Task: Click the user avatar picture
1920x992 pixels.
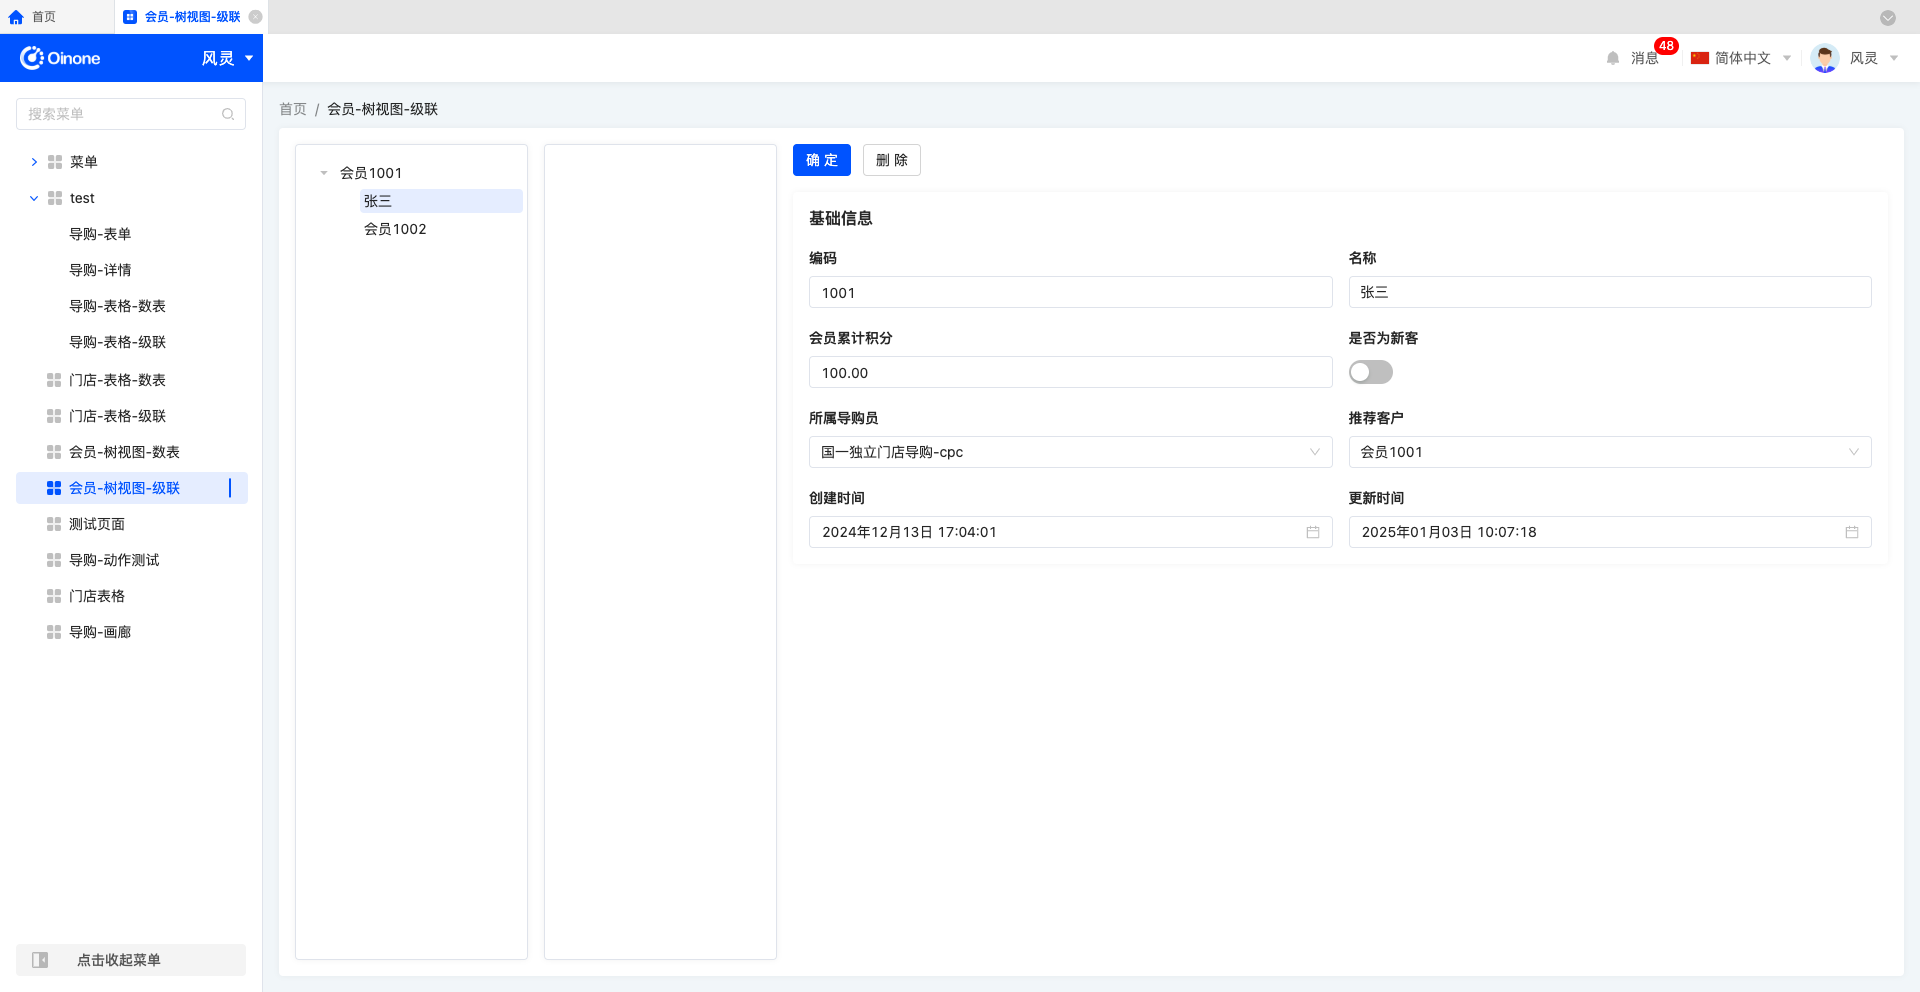Action: pyautogui.click(x=1824, y=58)
